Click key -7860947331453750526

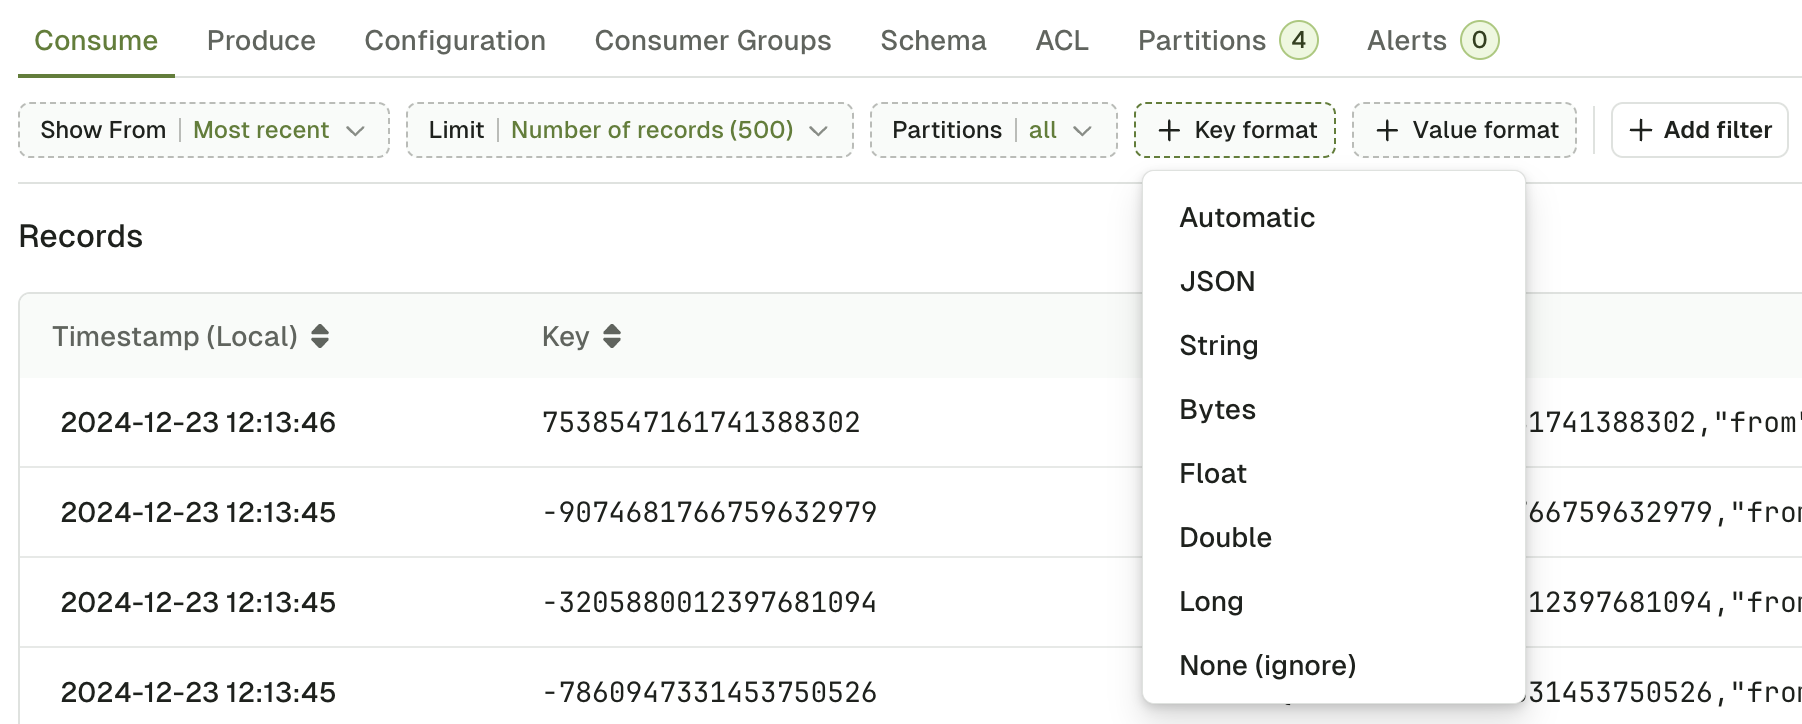tap(709, 692)
